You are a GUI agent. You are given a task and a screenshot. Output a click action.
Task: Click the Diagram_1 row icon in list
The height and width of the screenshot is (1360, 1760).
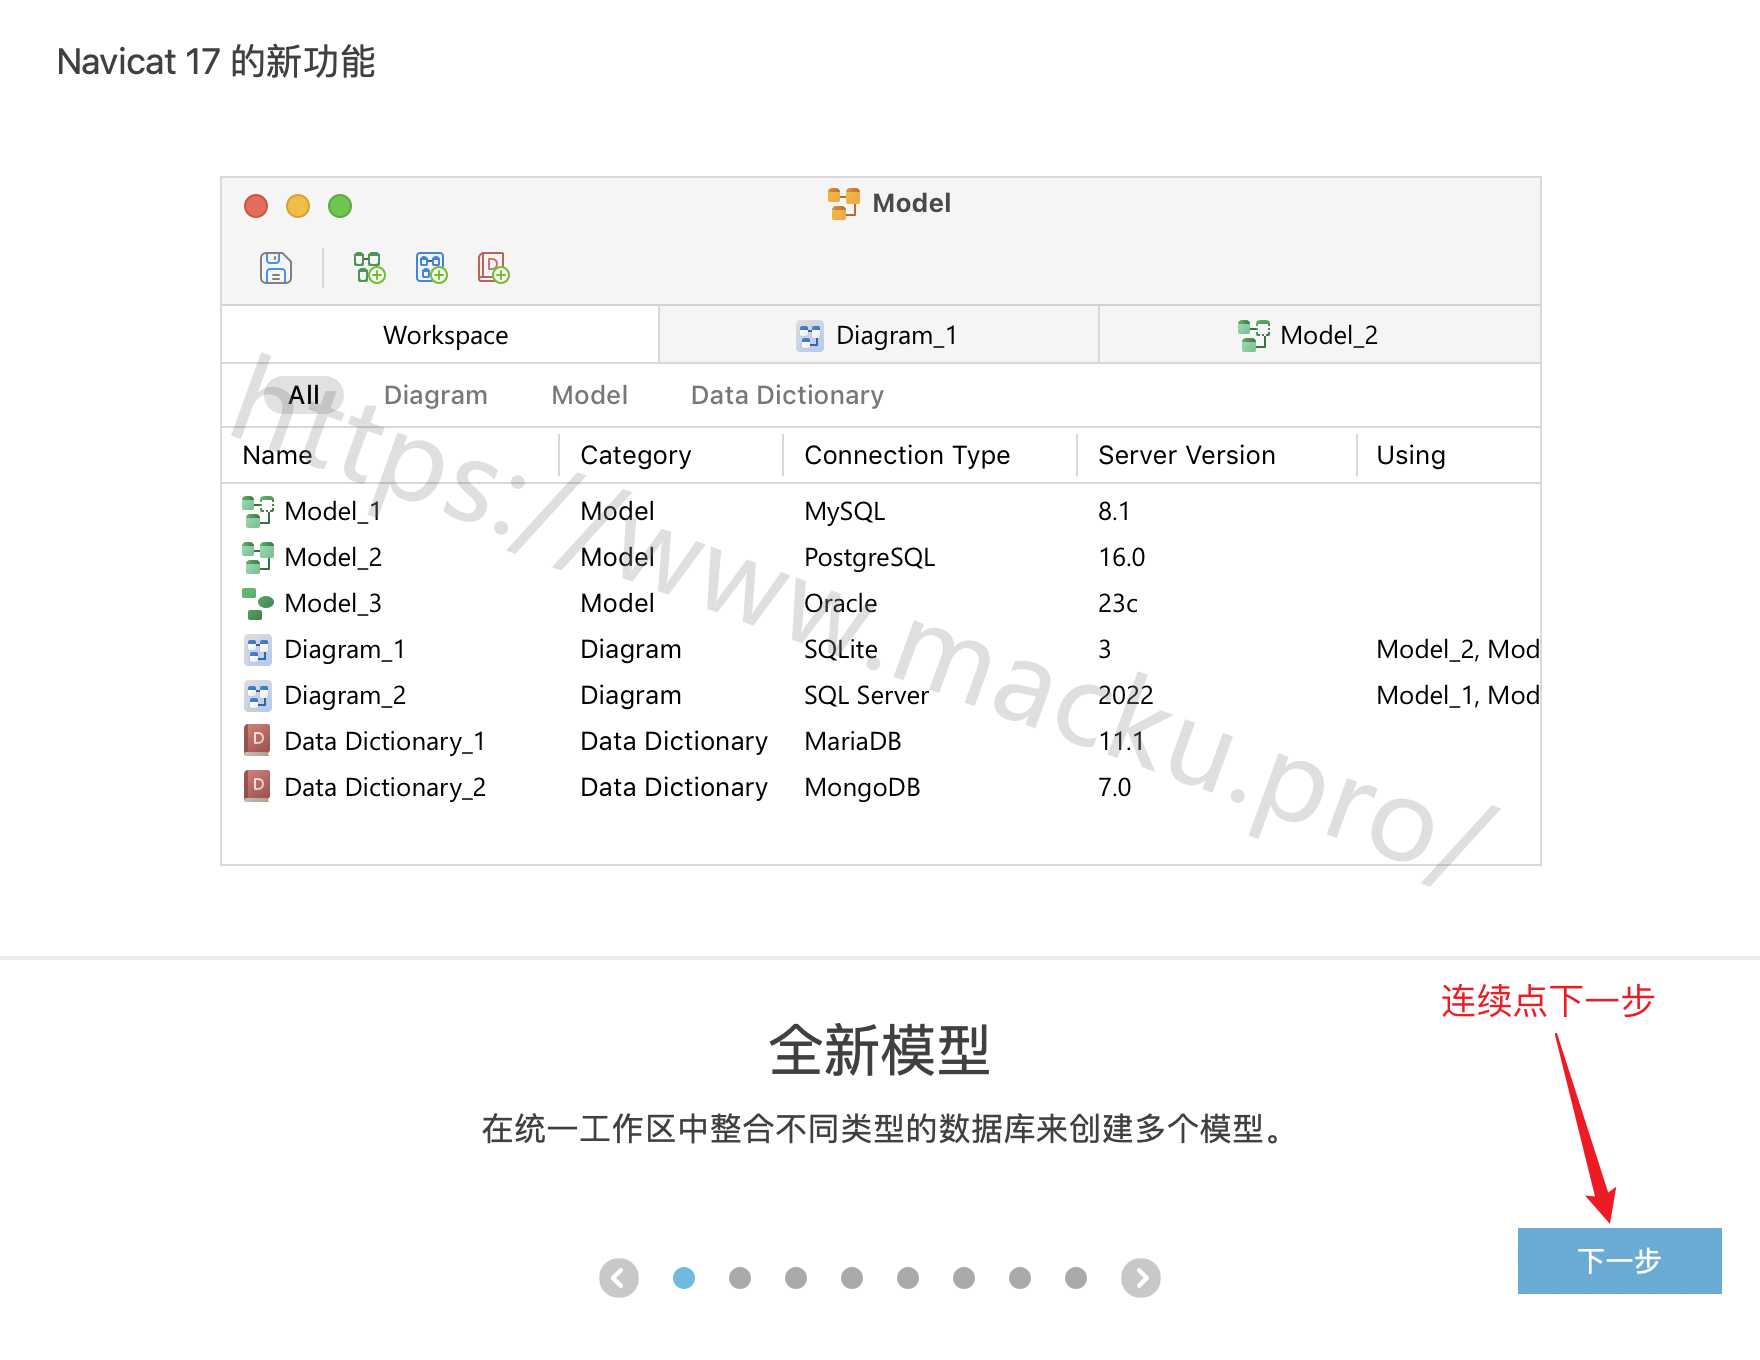coord(258,650)
